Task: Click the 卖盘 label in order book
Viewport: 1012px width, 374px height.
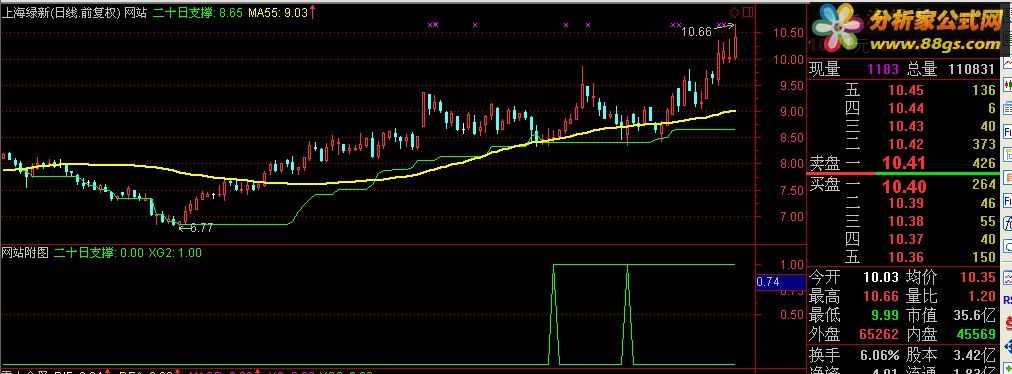Action: [x=825, y=163]
